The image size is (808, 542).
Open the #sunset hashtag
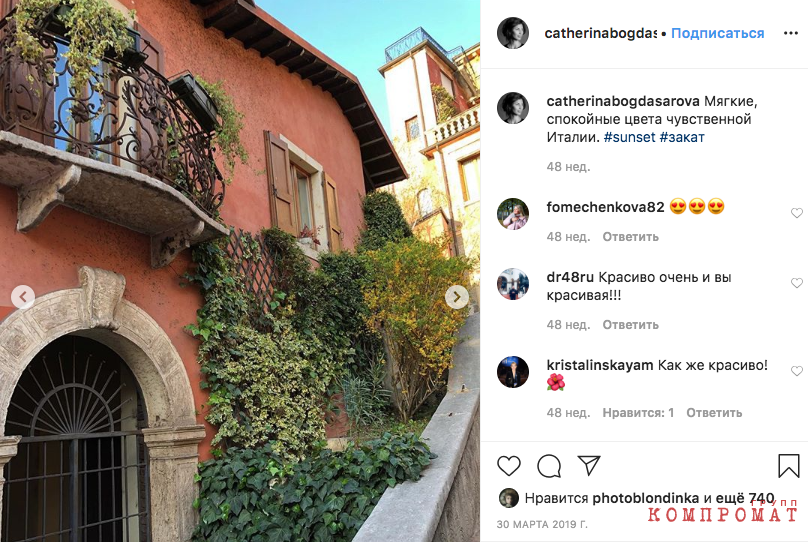point(629,138)
